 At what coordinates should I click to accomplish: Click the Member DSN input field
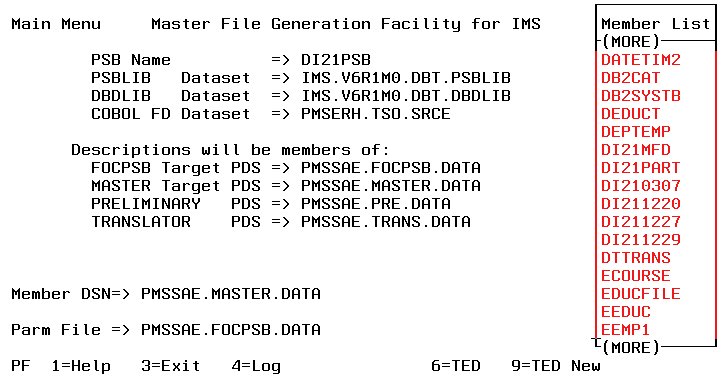point(231,294)
